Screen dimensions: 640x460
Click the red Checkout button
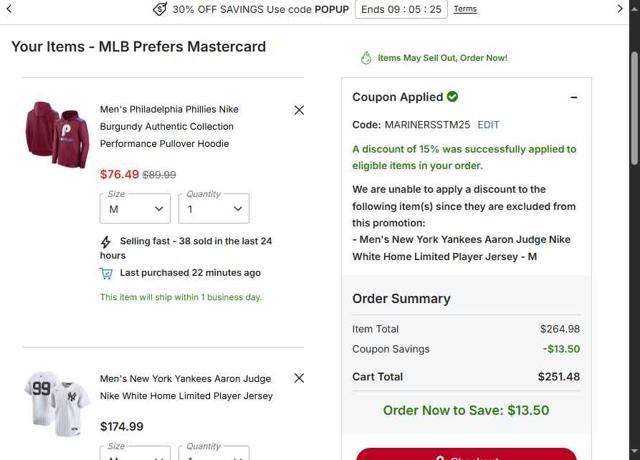click(x=466, y=455)
